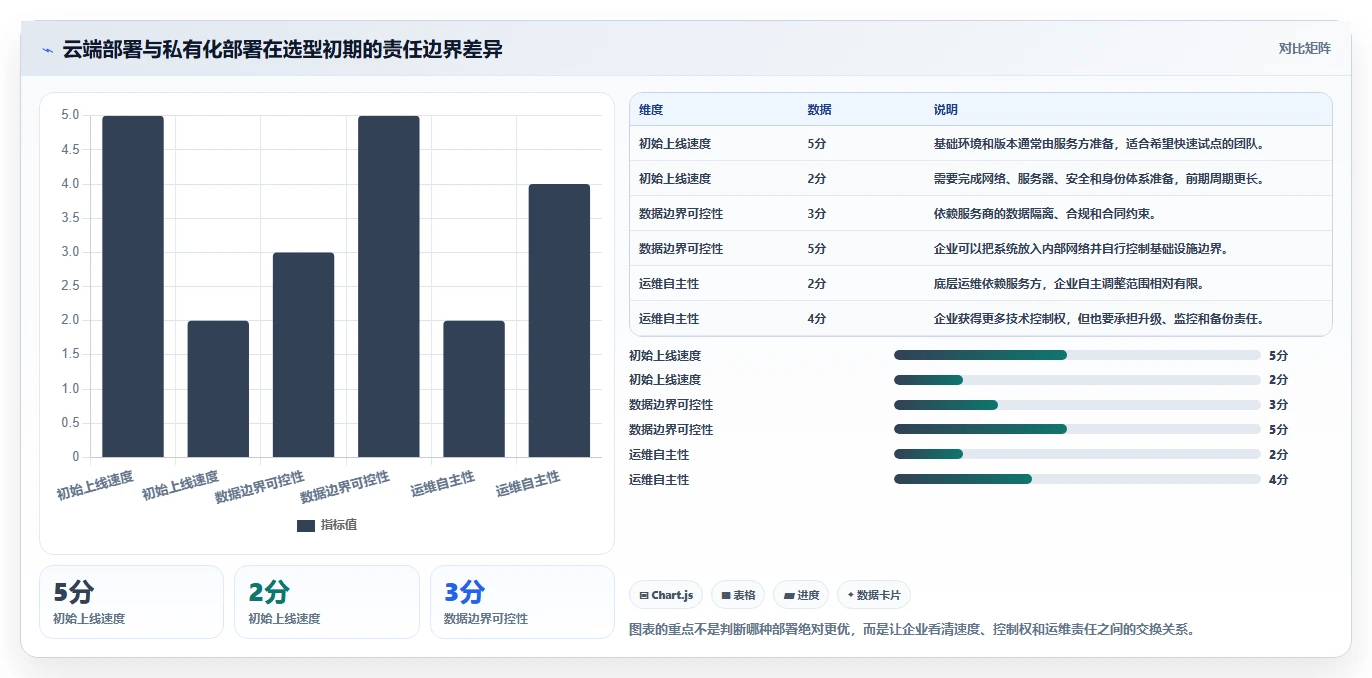
Task: Click the 数据边界可控性 chart bar valued 3.0
Action: 303,355
